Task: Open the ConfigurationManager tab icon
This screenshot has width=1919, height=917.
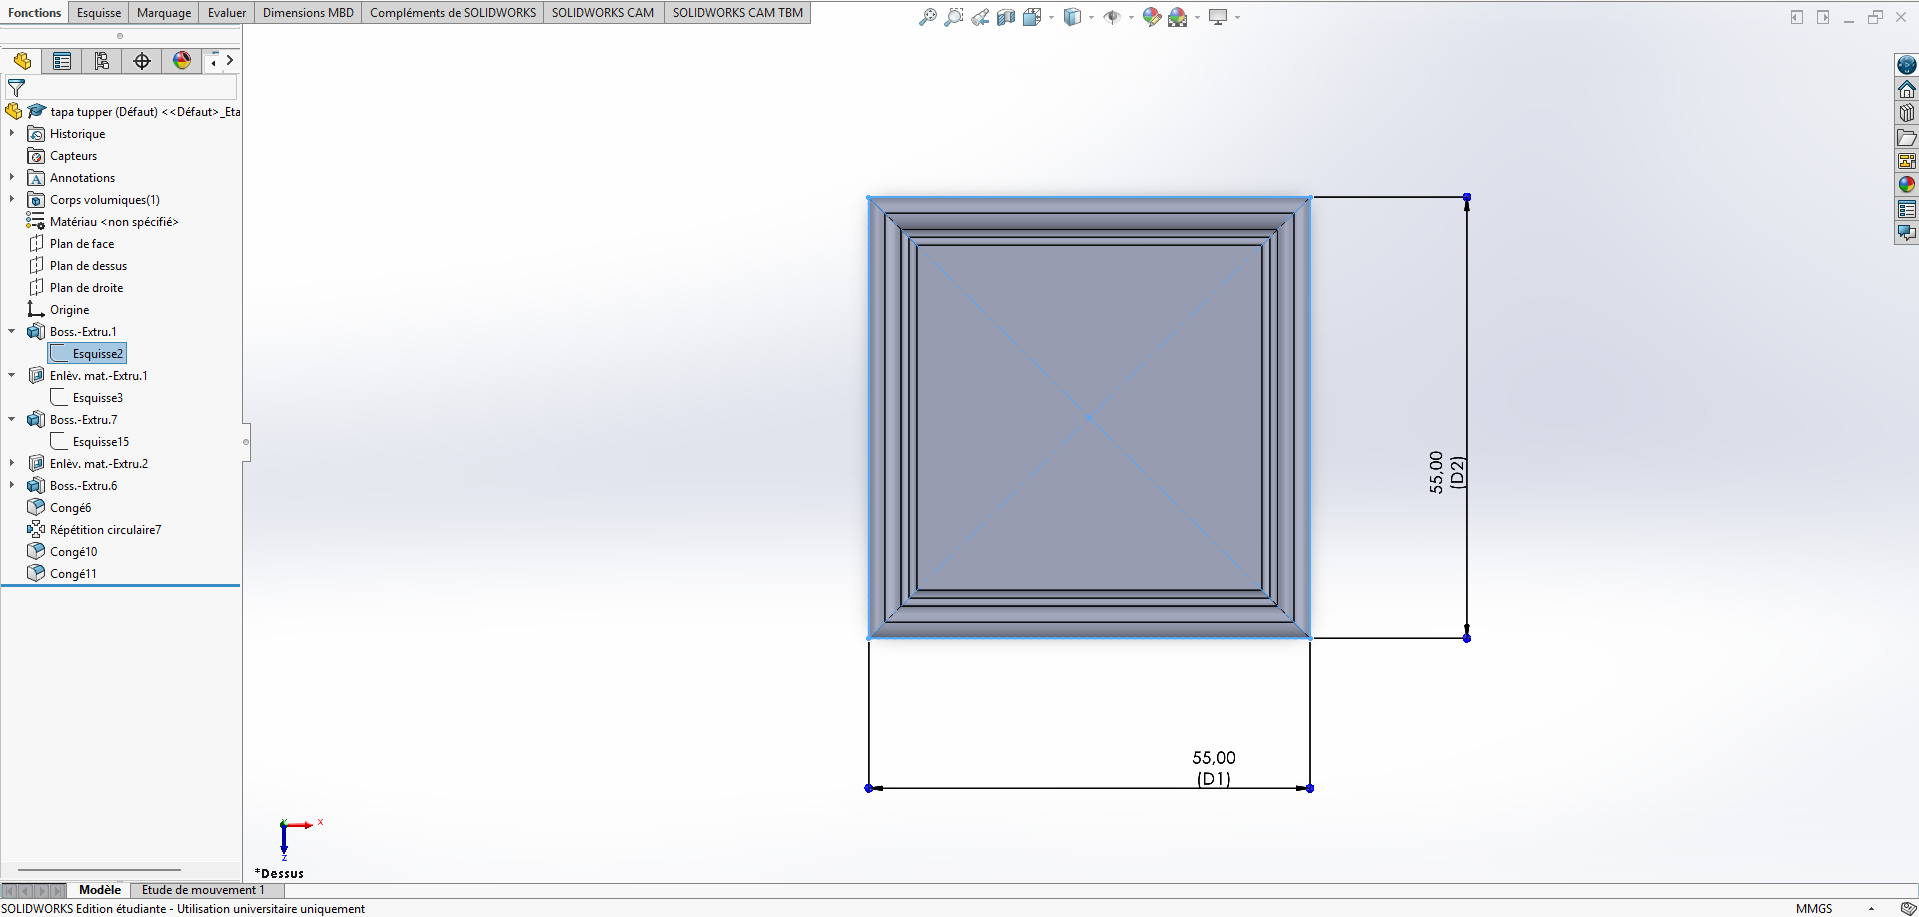Action: pyautogui.click(x=102, y=61)
